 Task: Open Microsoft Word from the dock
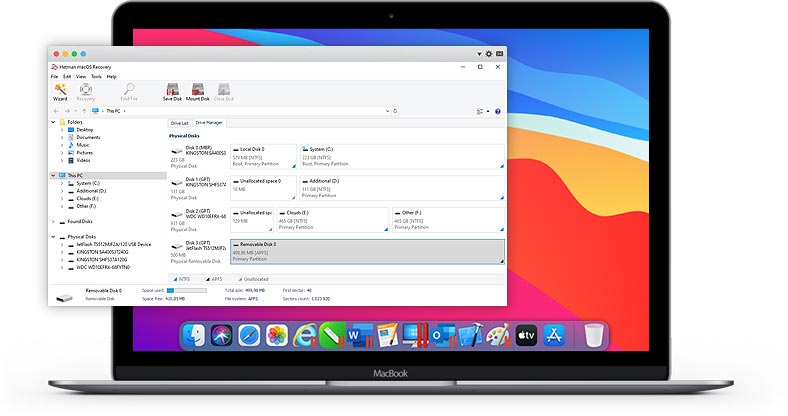coord(360,336)
